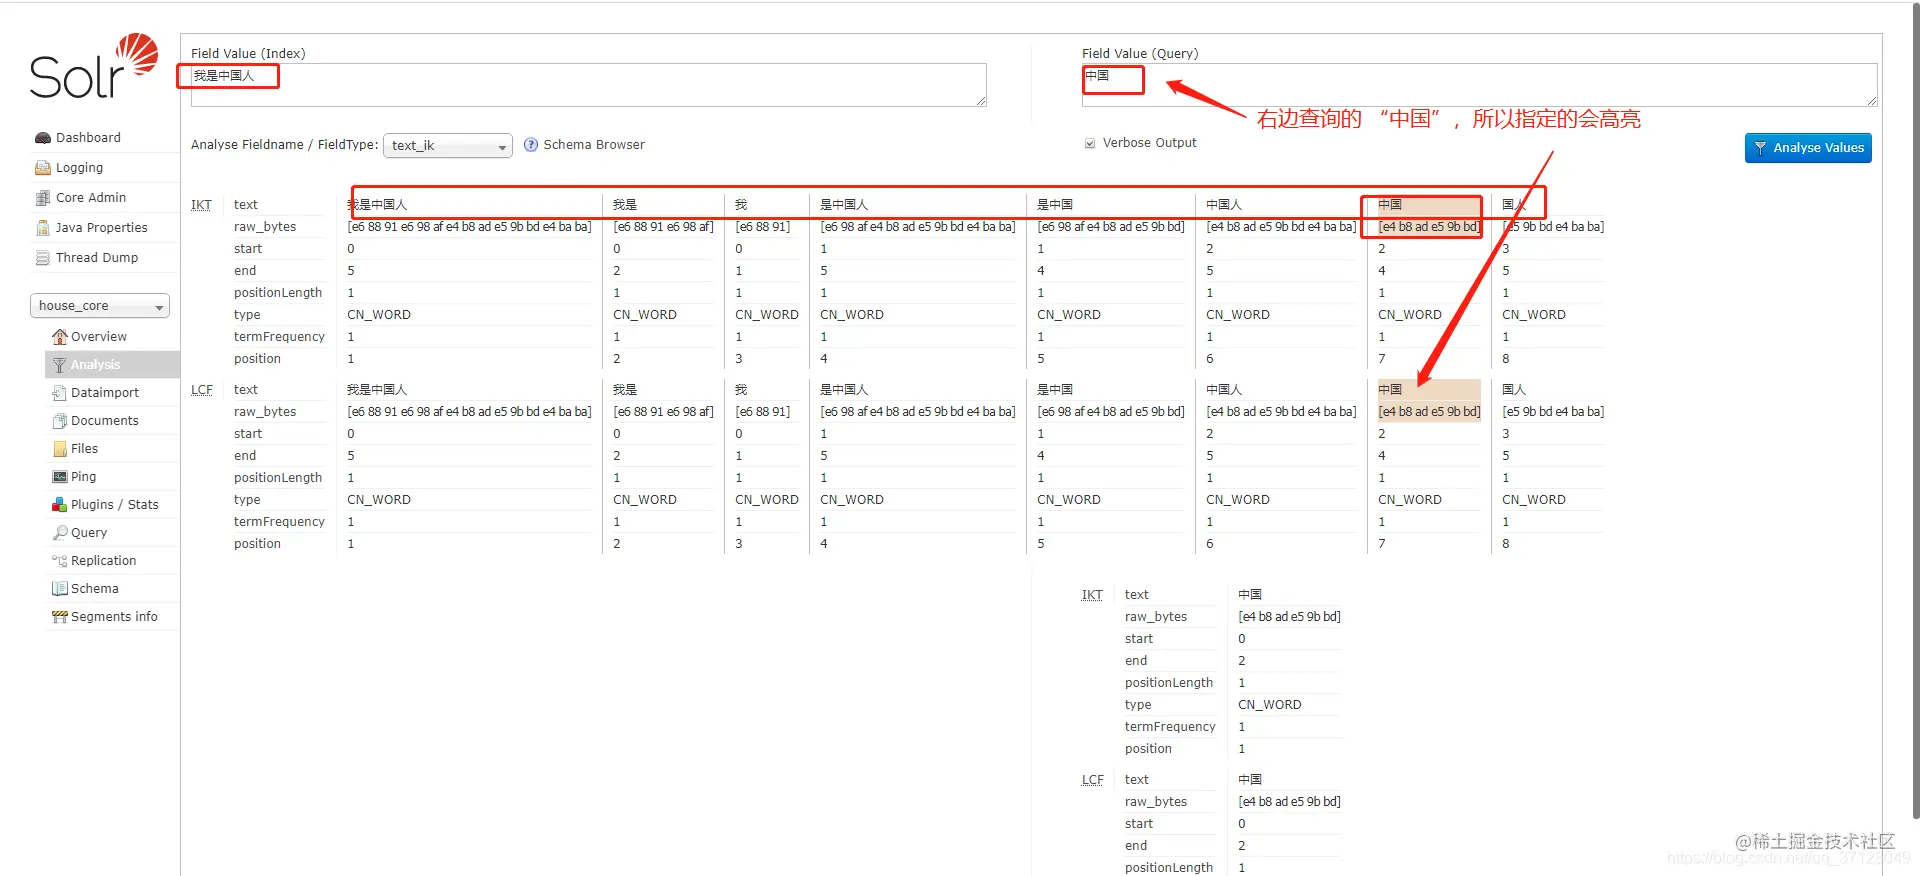Open the Query menu item

(89, 533)
